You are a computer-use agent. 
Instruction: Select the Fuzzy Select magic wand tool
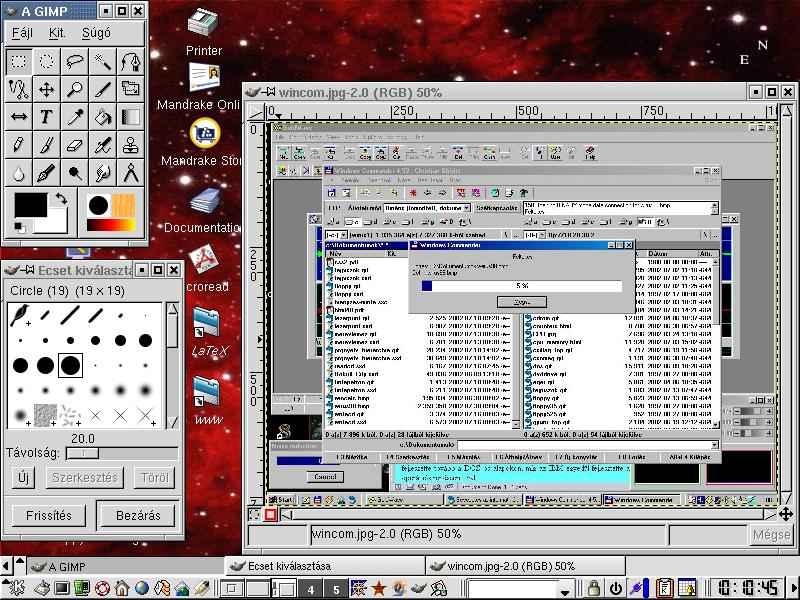103,61
